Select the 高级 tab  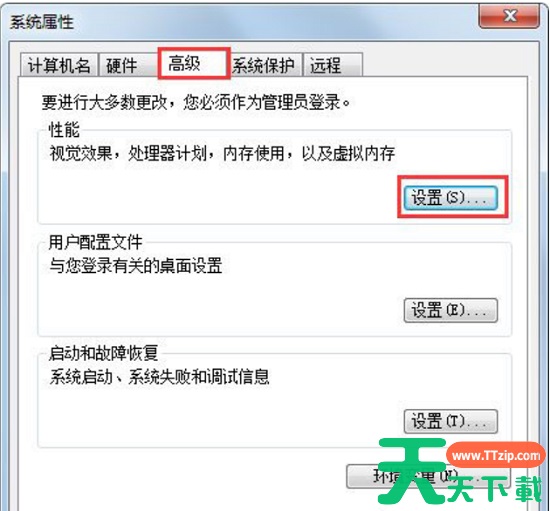pyautogui.click(x=194, y=63)
